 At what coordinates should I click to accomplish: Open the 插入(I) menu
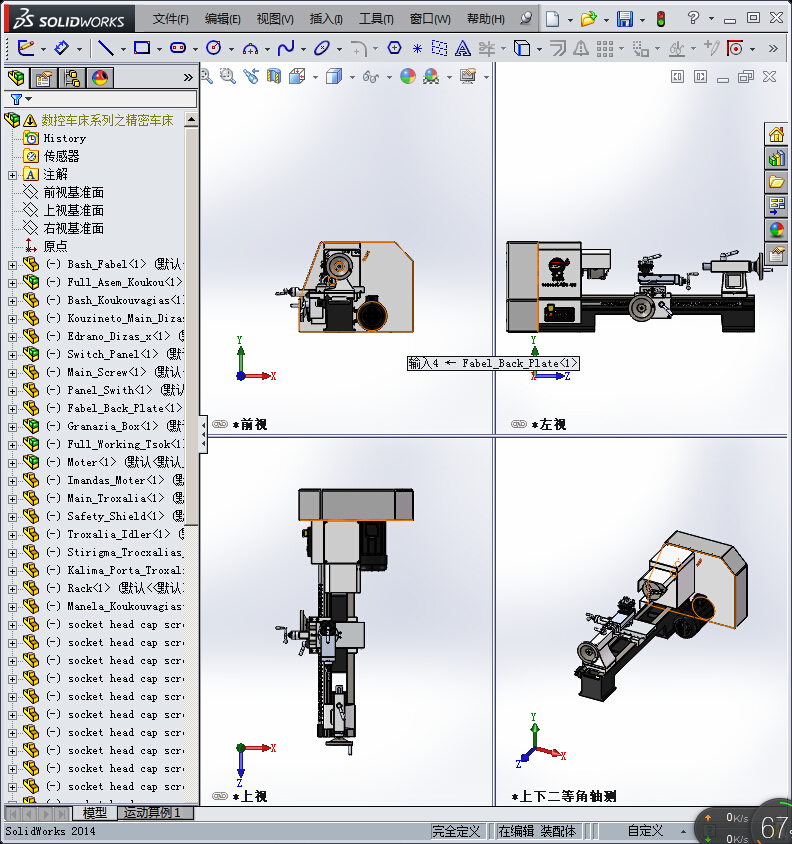pyautogui.click(x=326, y=19)
